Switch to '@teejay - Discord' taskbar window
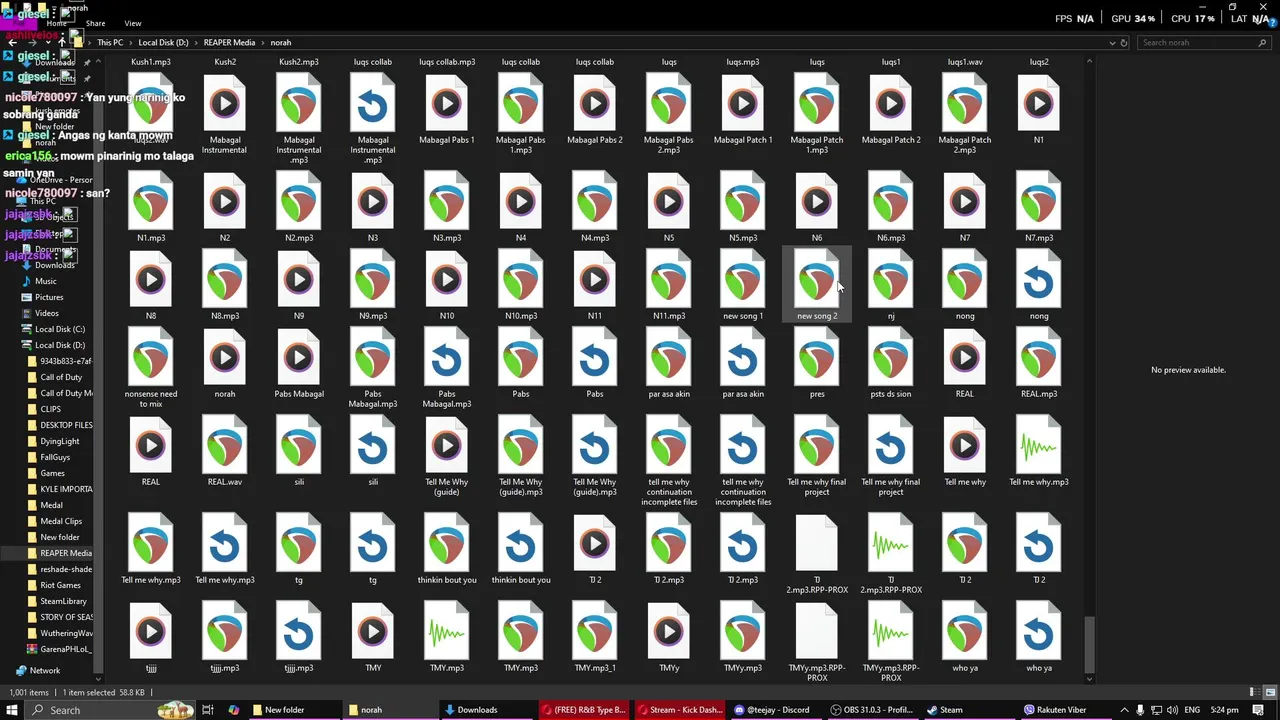The image size is (1280, 720). [777, 710]
